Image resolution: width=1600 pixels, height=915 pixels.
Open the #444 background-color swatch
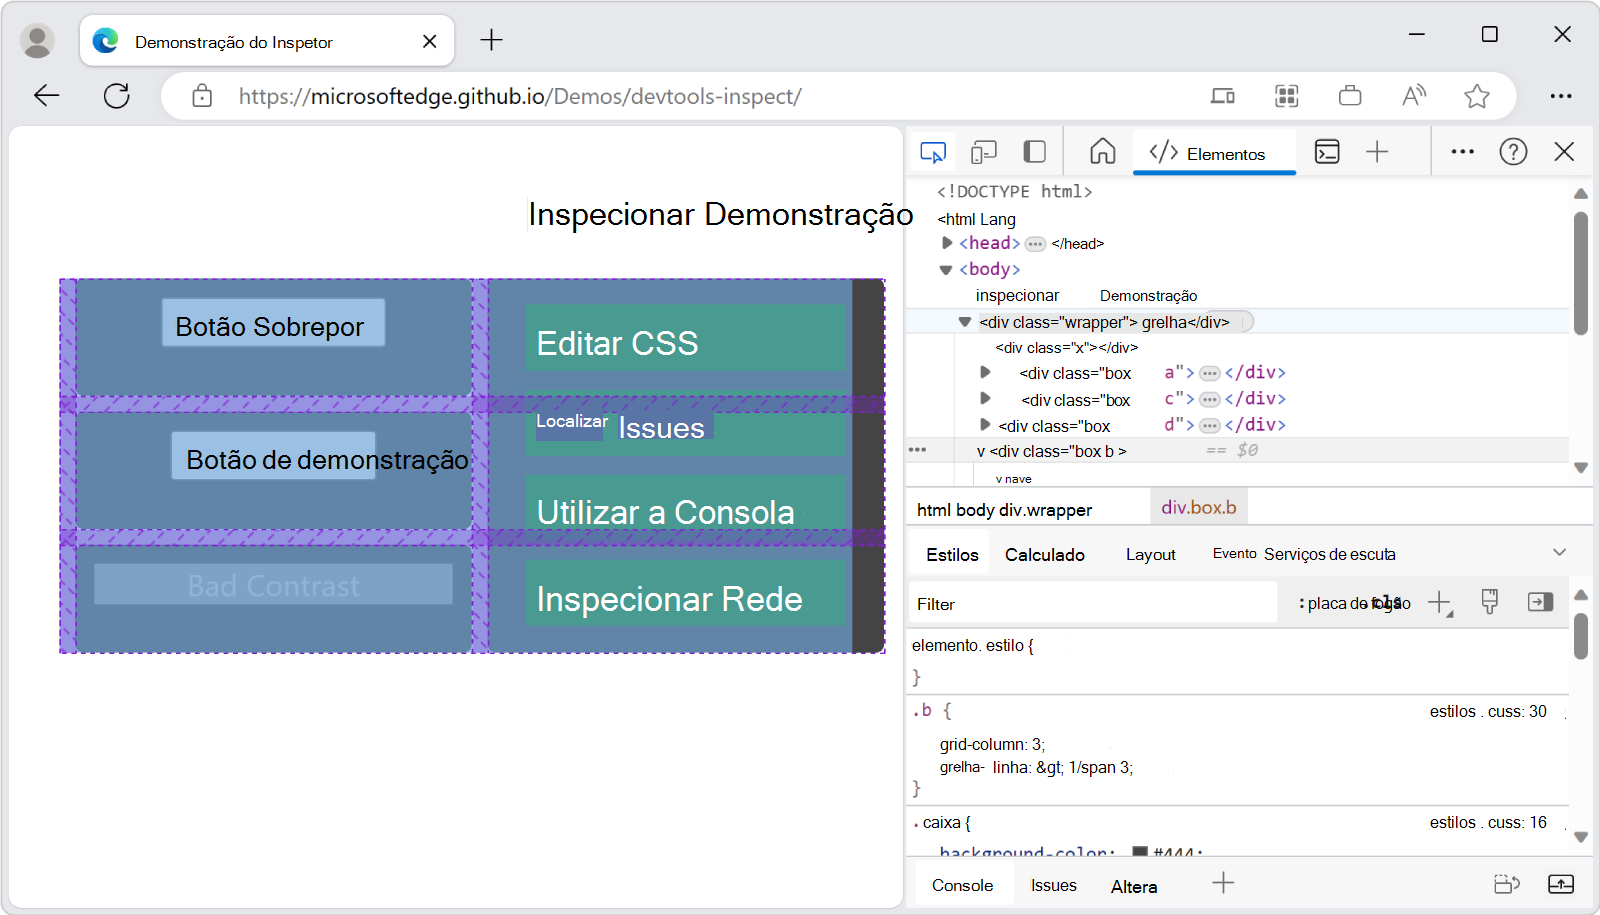[x=1141, y=852]
